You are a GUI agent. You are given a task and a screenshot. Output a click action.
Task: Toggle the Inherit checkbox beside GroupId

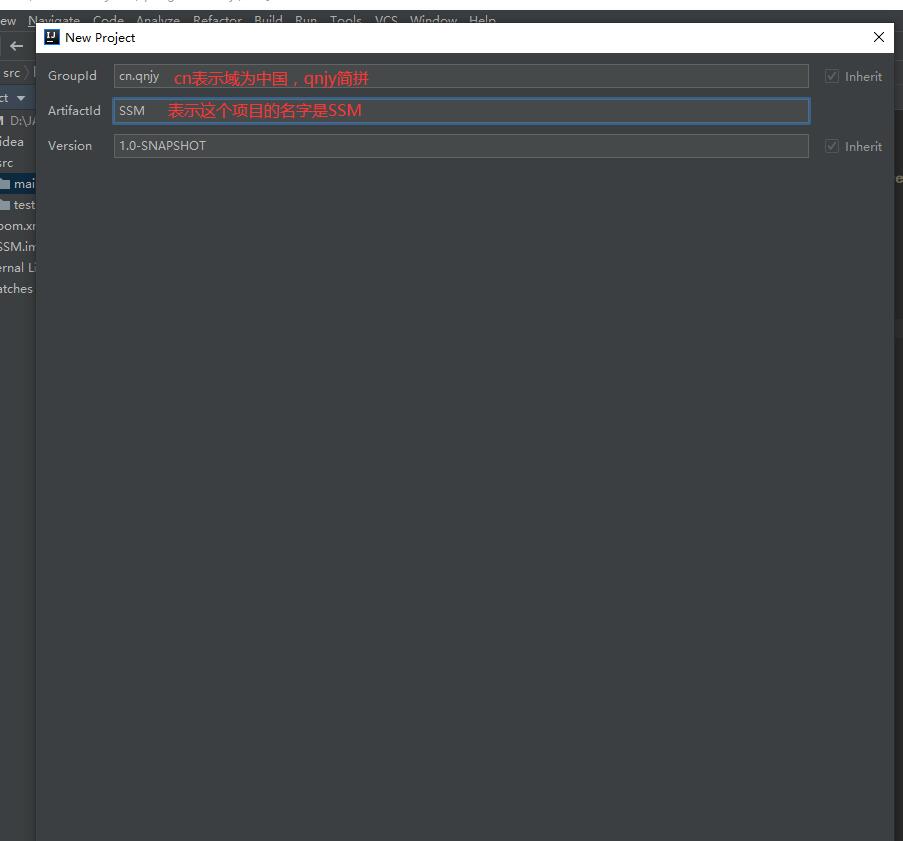831,76
